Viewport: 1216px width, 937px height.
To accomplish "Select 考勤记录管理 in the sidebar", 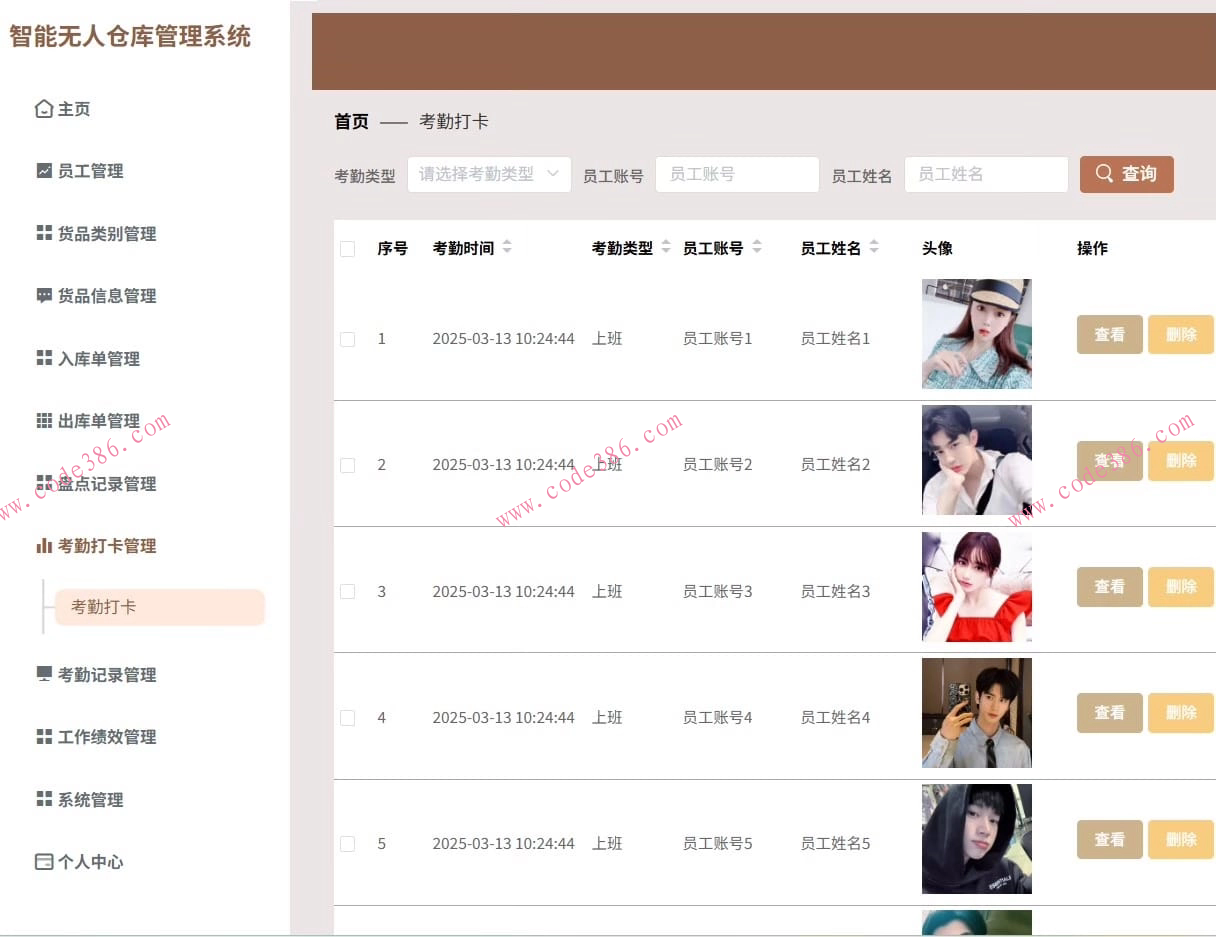I will (42, 675).
